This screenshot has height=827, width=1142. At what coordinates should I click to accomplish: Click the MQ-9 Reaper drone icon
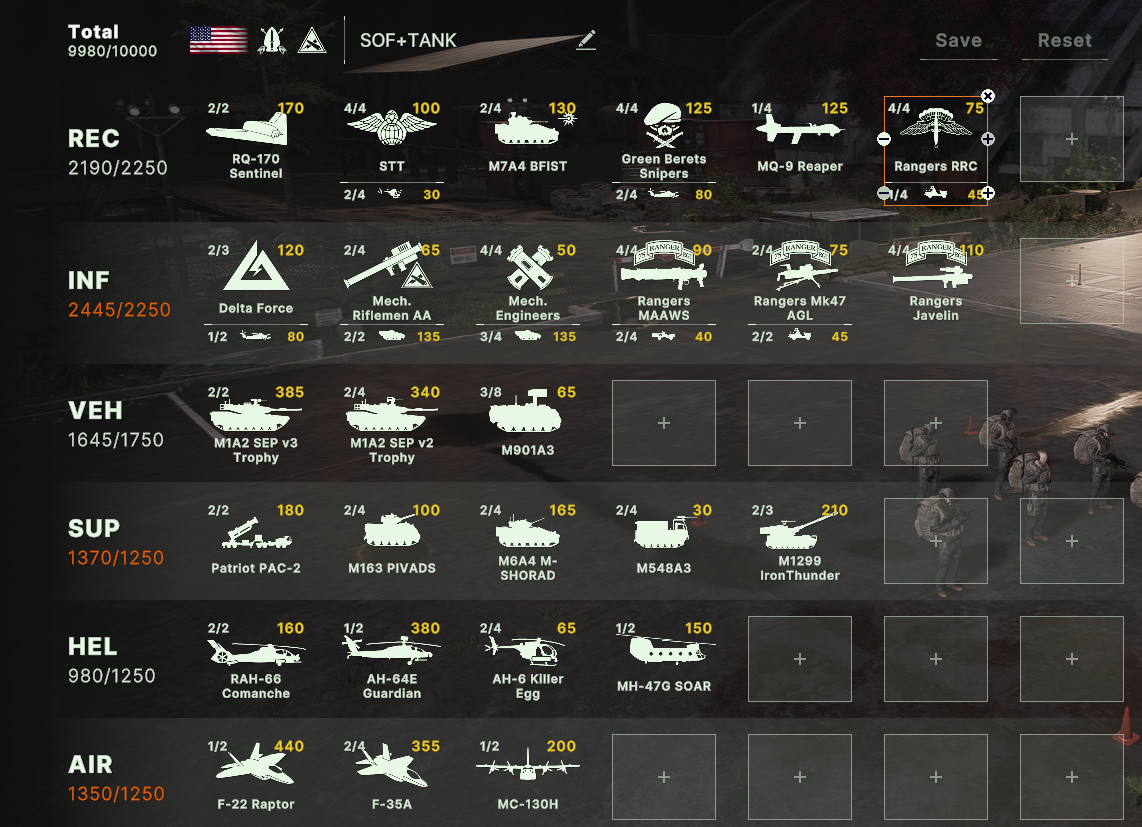[799, 128]
